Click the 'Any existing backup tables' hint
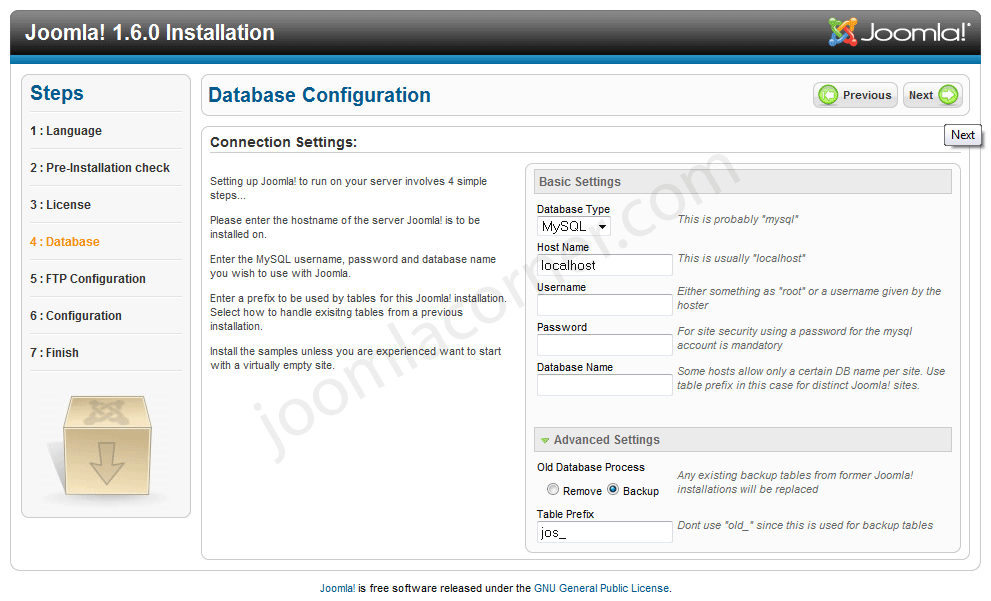This screenshot has width=991, height=601. coord(795,482)
